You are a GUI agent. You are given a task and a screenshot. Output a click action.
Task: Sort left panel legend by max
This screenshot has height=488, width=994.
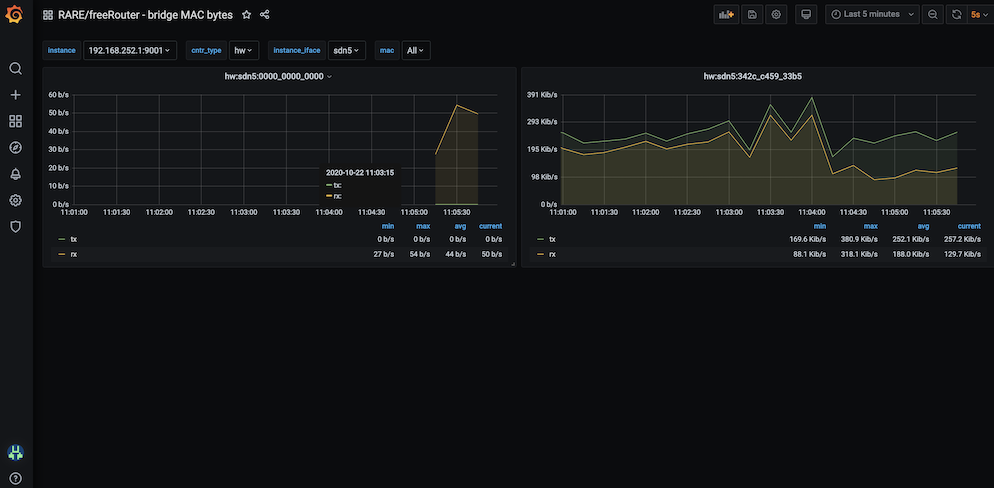[x=423, y=226]
